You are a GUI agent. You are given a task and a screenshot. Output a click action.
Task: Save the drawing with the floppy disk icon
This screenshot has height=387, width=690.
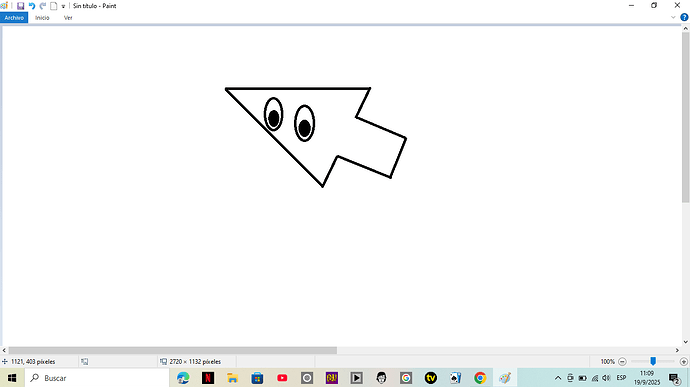tap(20, 6)
